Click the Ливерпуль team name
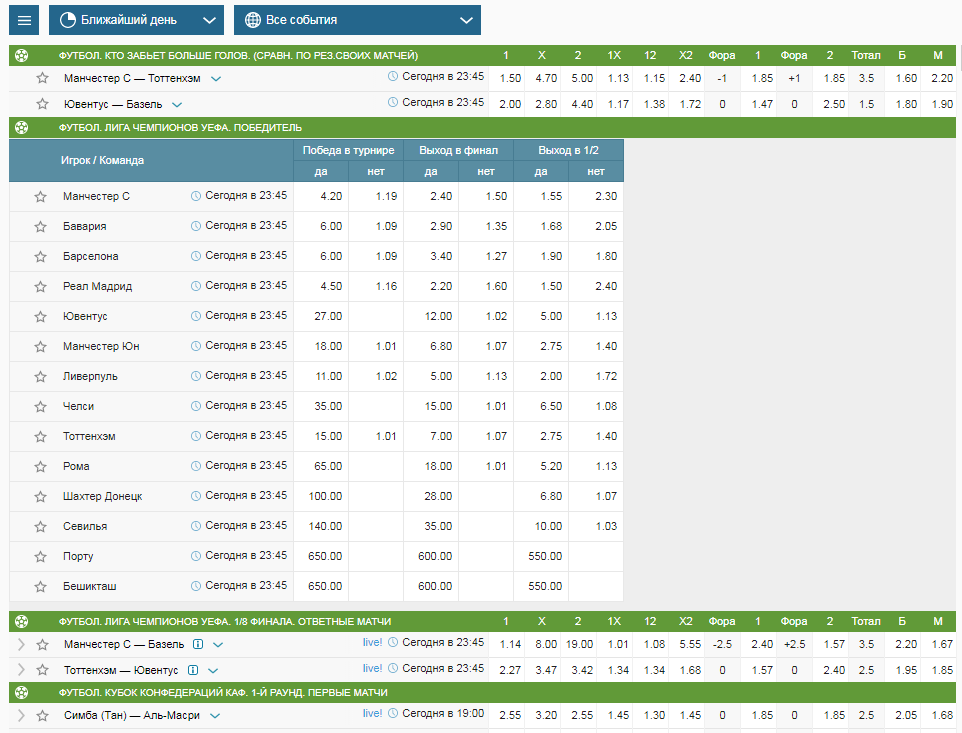The height and width of the screenshot is (733, 962). [90, 376]
